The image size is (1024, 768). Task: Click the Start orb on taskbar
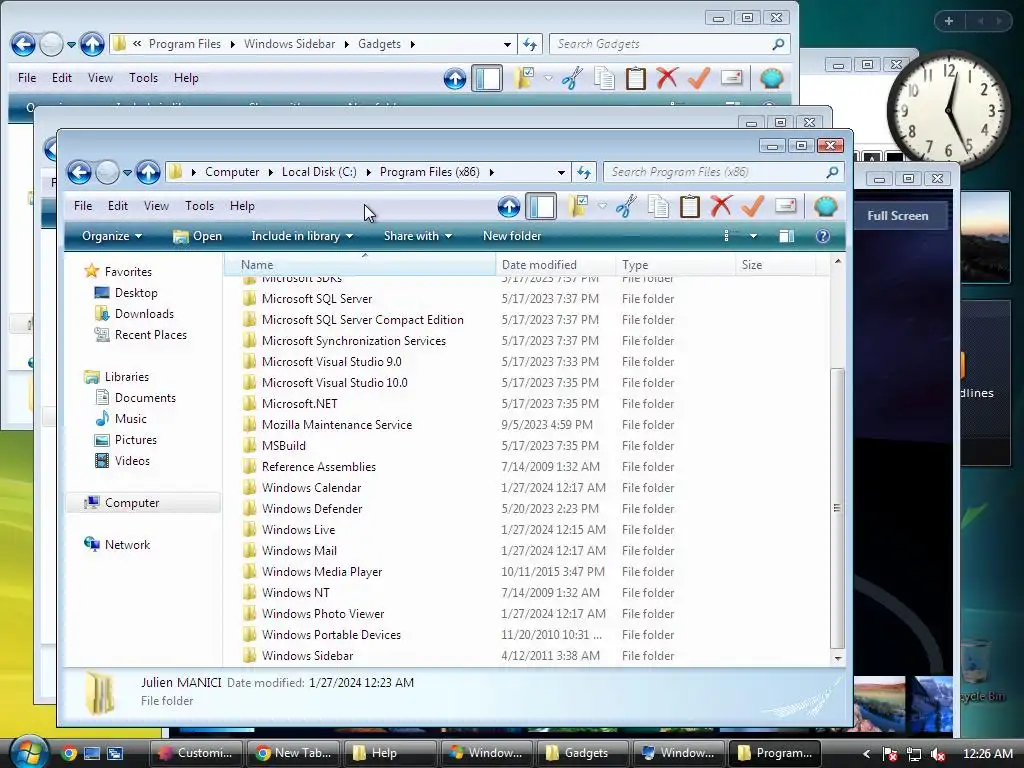pyautogui.click(x=28, y=753)
